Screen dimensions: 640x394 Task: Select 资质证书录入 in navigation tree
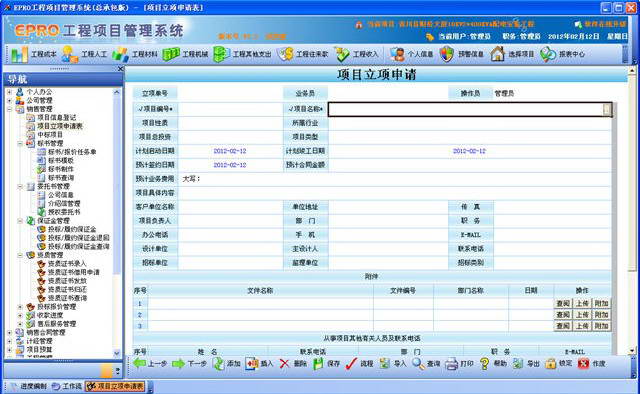click(67, 264)
